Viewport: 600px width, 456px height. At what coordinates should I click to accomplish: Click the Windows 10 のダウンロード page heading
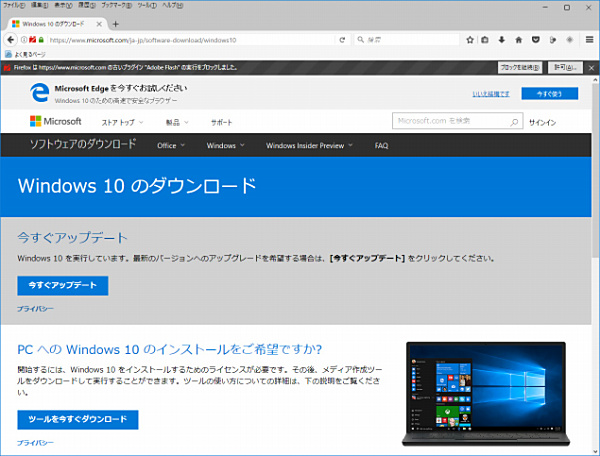coord(137,186)
